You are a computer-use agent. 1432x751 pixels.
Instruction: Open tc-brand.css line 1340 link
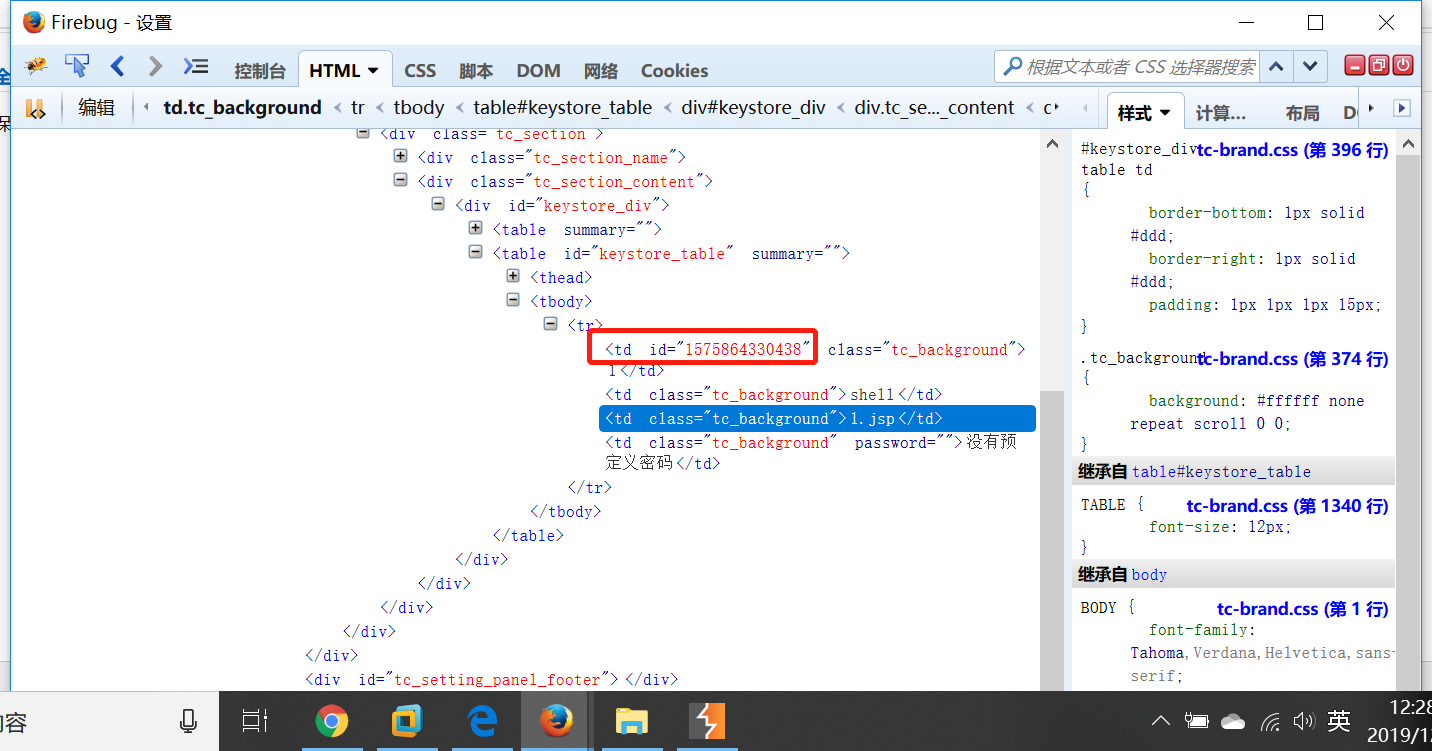point(1287,506)
